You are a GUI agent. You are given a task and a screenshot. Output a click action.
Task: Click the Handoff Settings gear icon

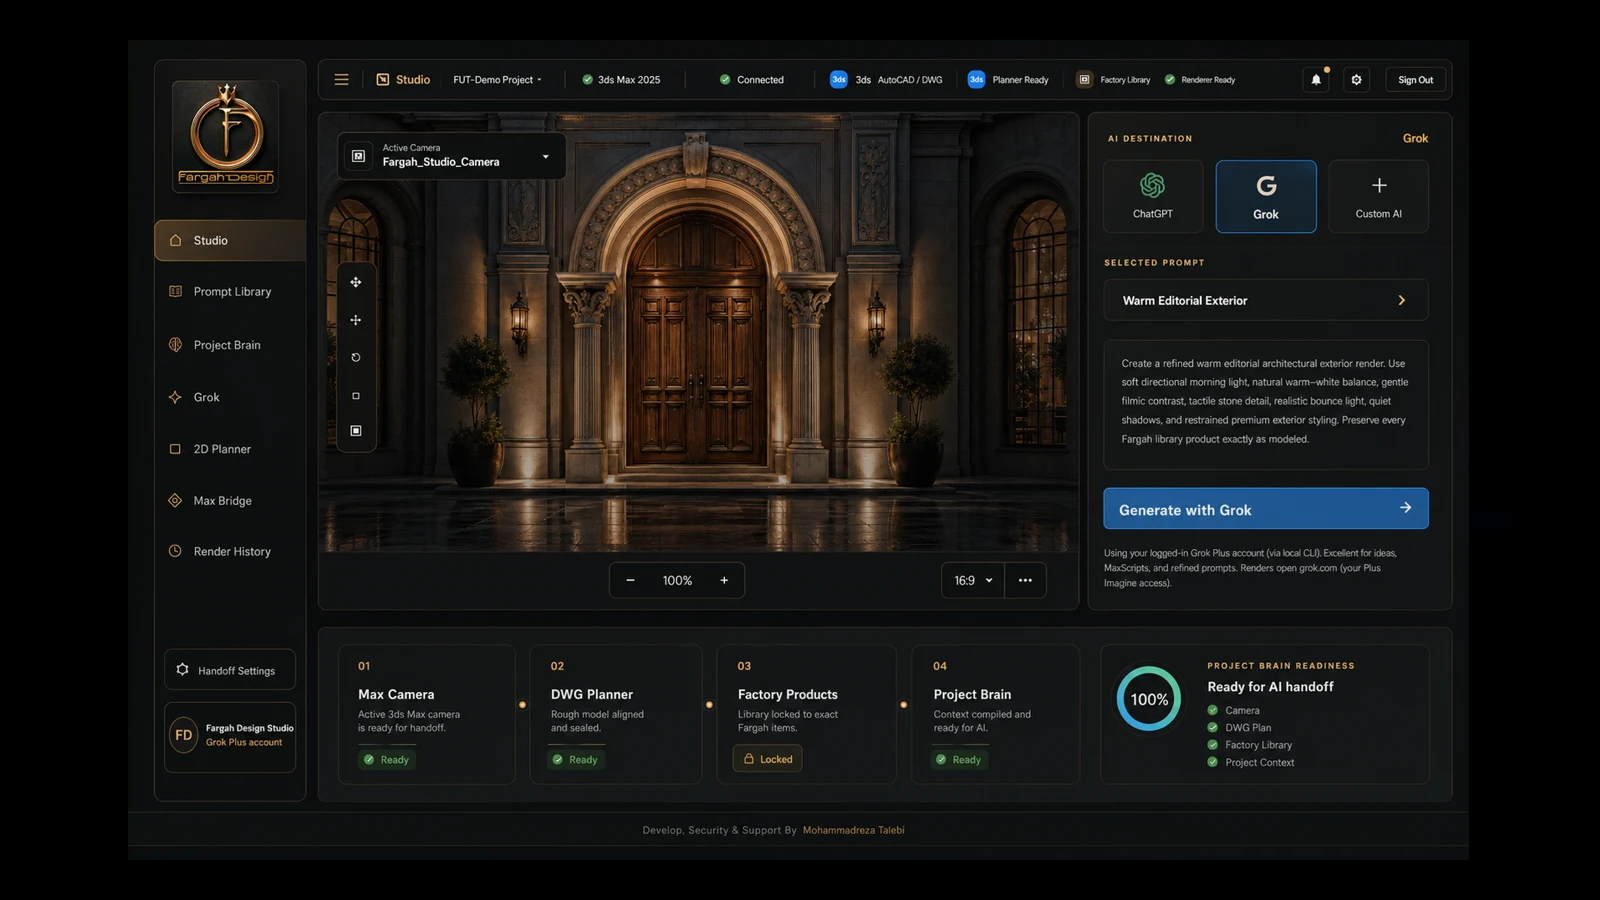tap(182, 670)
